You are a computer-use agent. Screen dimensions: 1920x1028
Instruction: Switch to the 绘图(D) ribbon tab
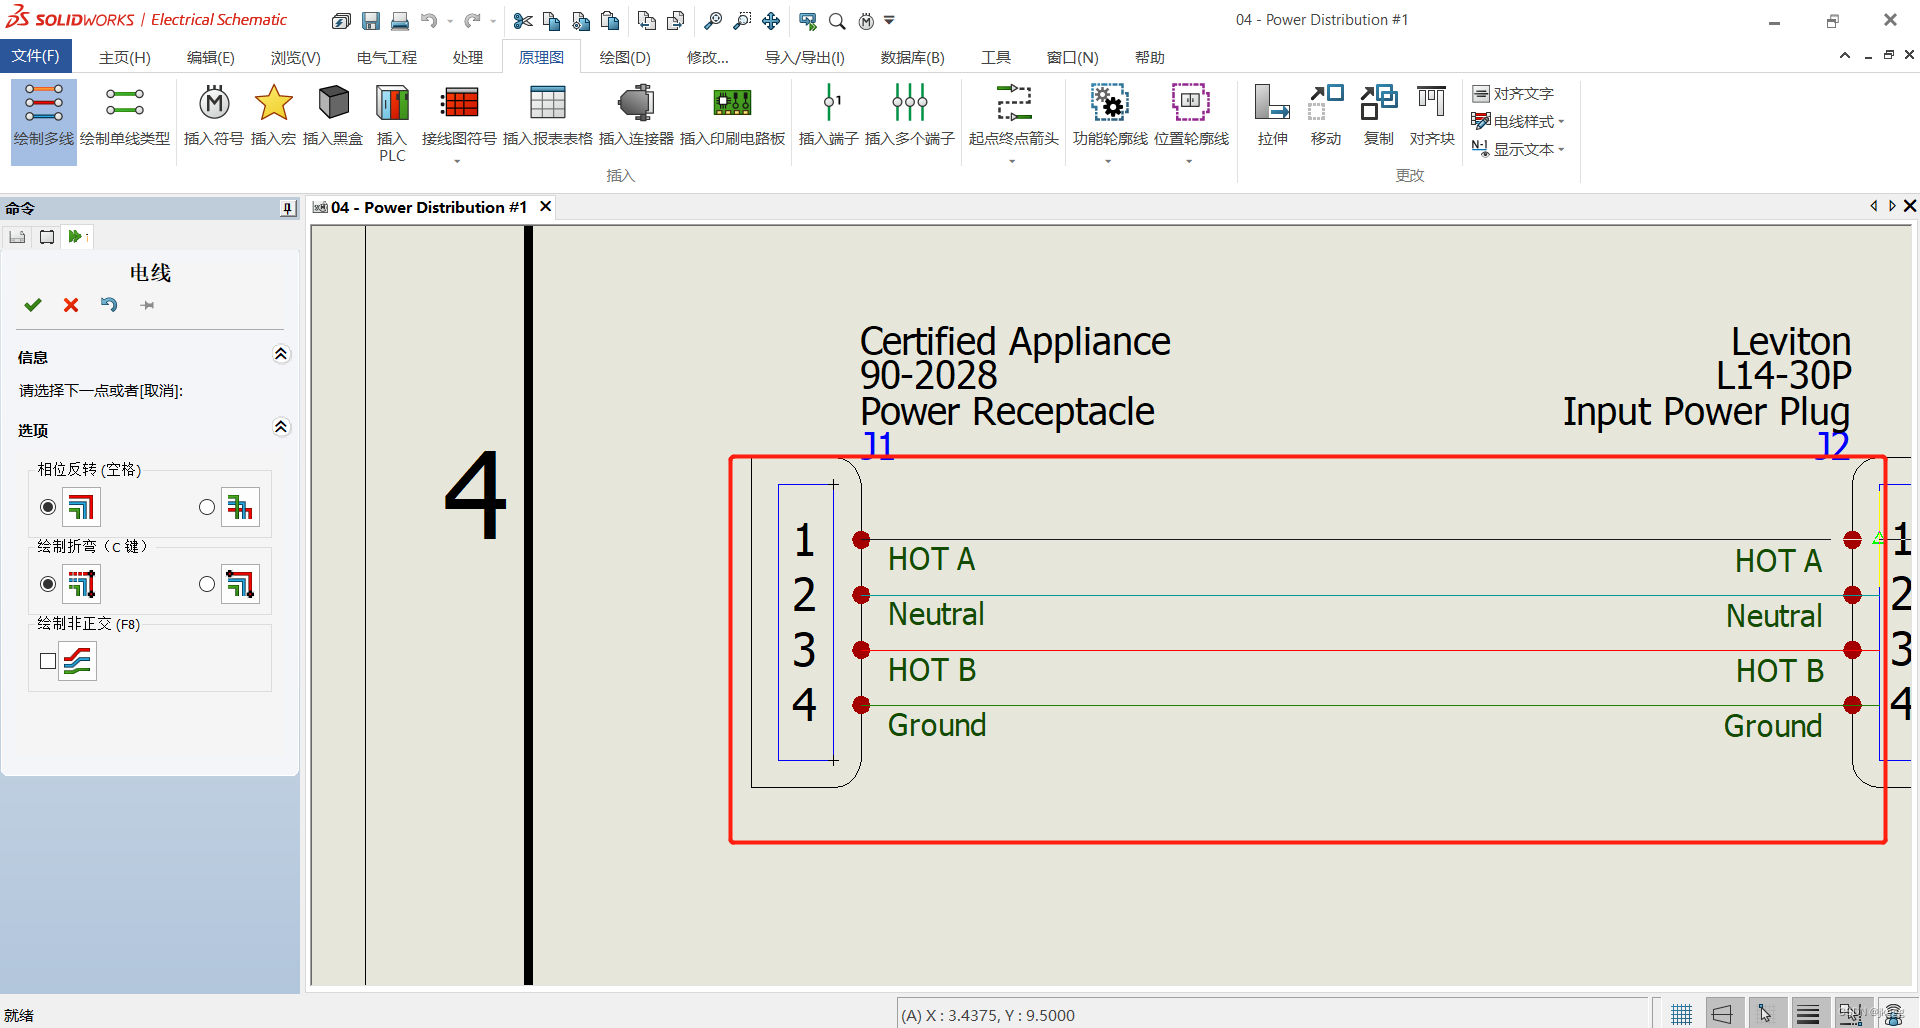[625, 57]
